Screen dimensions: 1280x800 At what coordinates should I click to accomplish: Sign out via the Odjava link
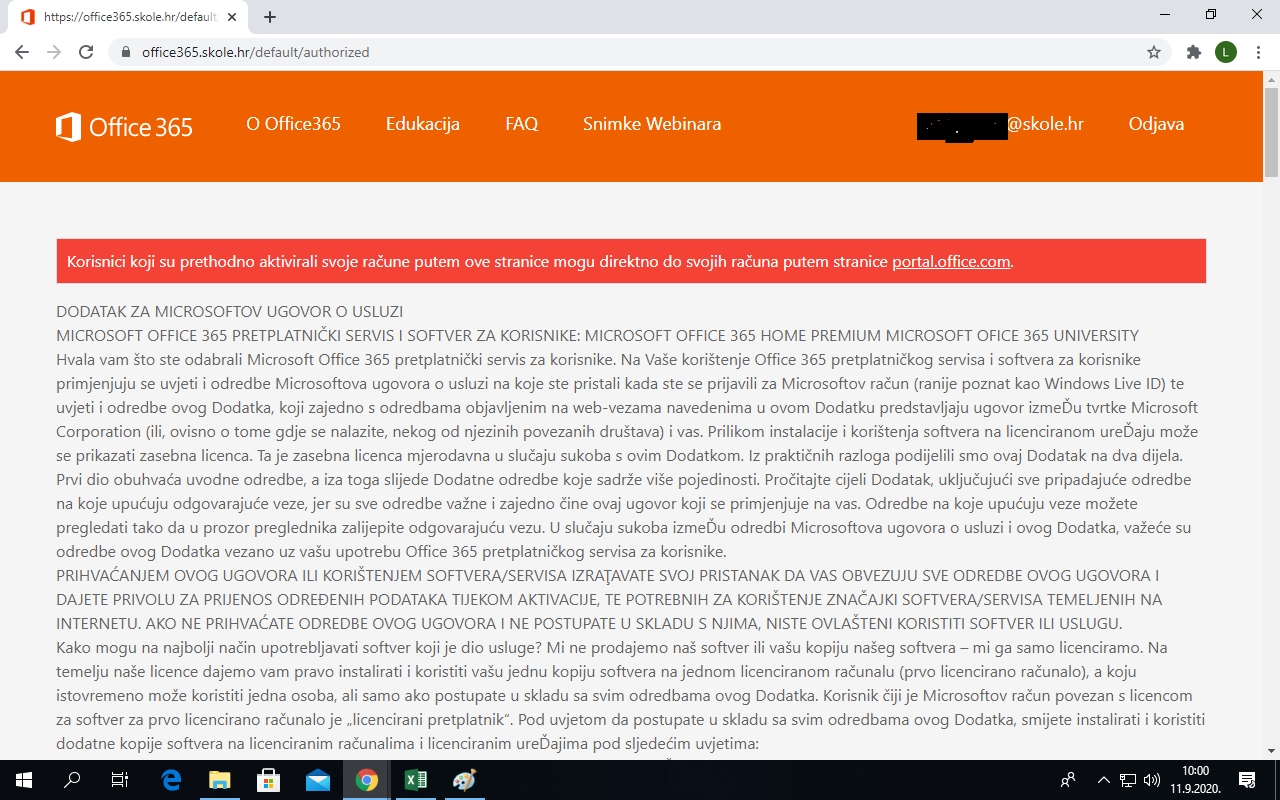[1156, 124]
